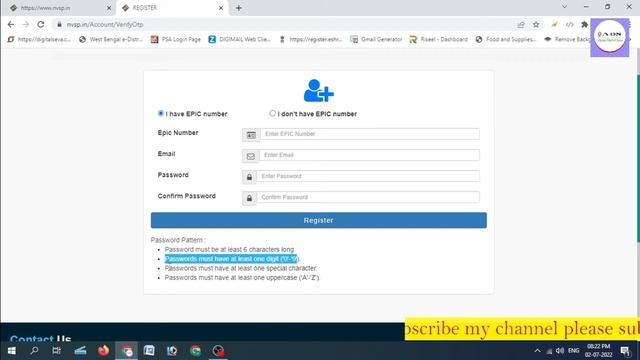Close the https://www.nvsp.in tab
640x360 pixels.
pyautogui.click(x=109, y=8)
